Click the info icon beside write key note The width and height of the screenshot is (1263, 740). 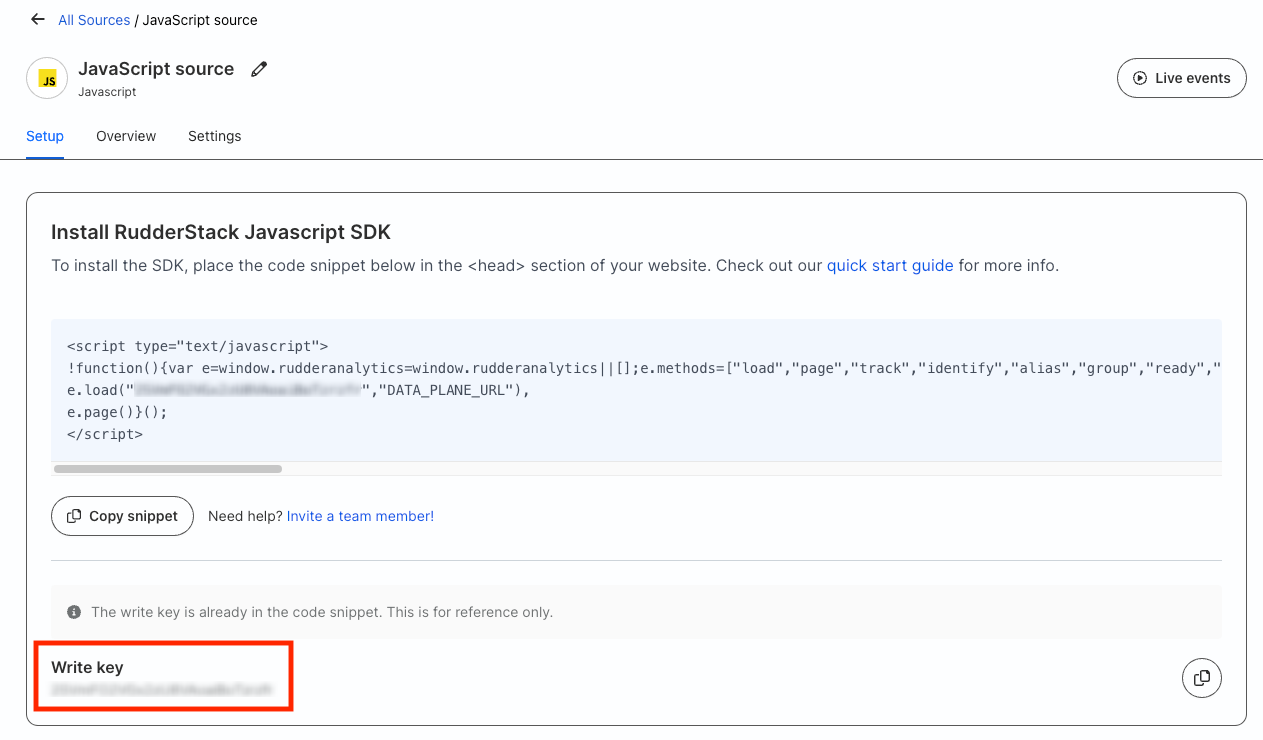click(x=74, y=612)
